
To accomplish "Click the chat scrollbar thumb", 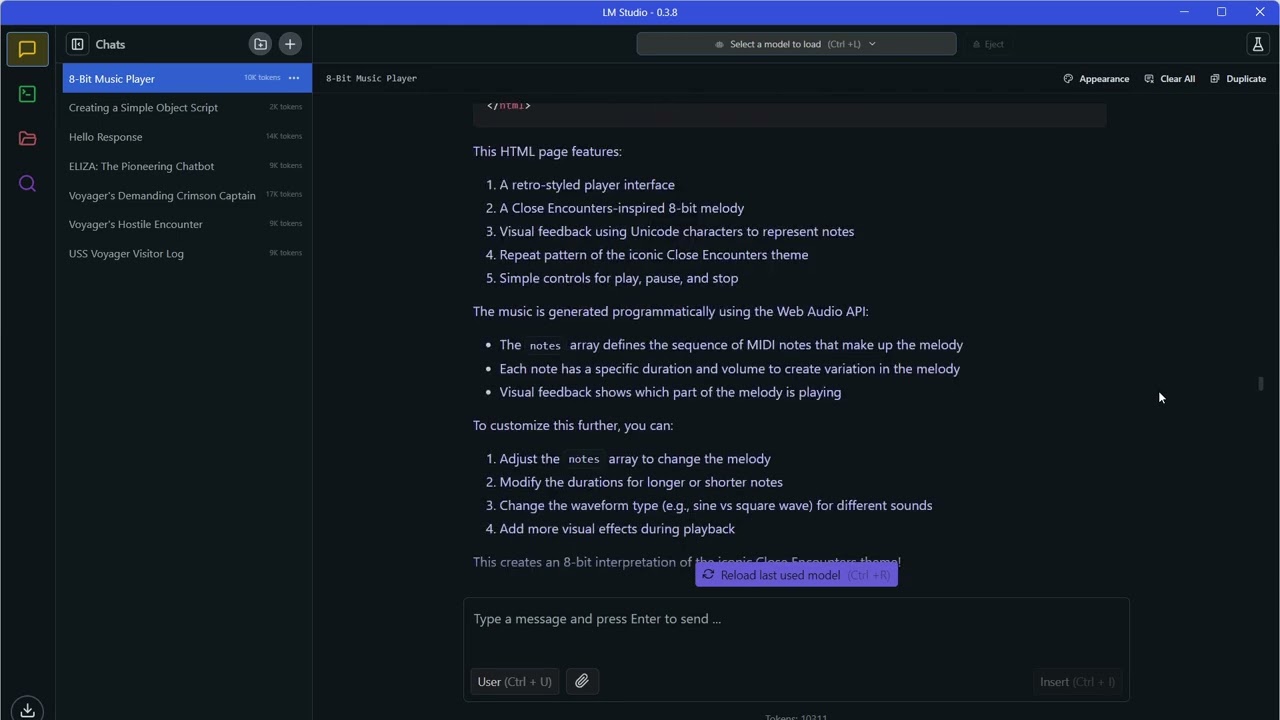I will tap(1261, 384).
